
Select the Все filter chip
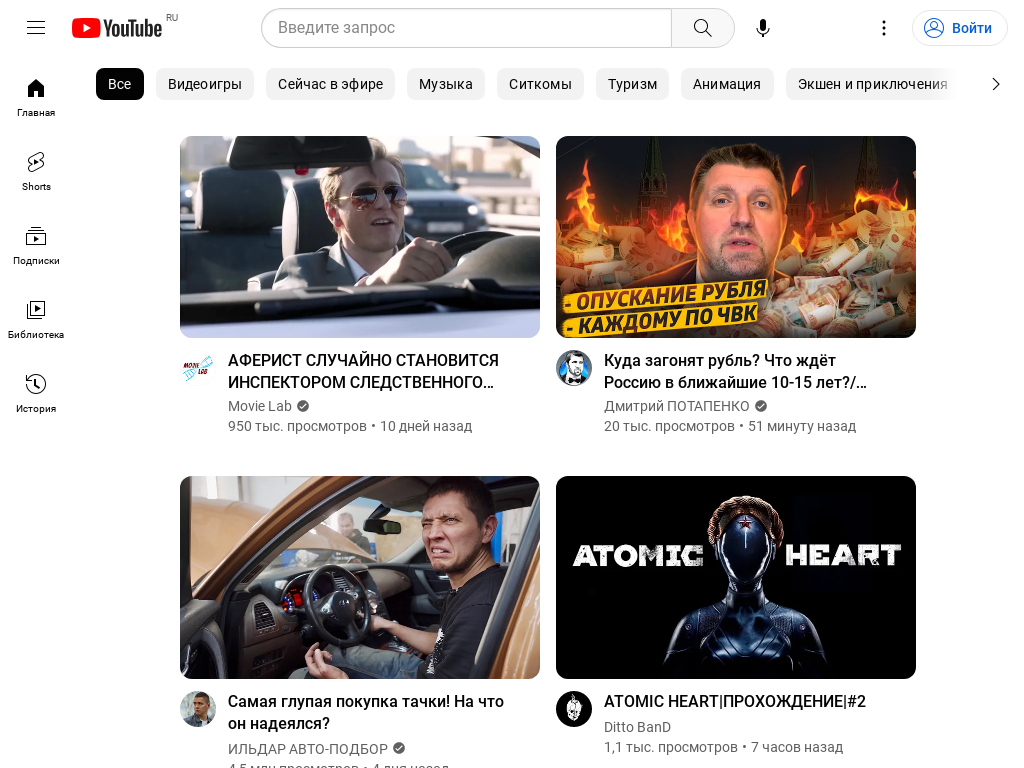(120, 84)
